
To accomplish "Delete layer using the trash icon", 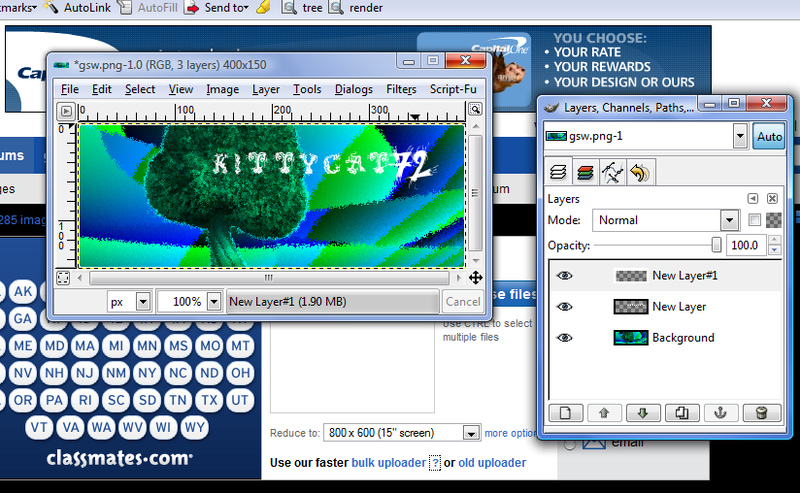I will coord(761,412).
